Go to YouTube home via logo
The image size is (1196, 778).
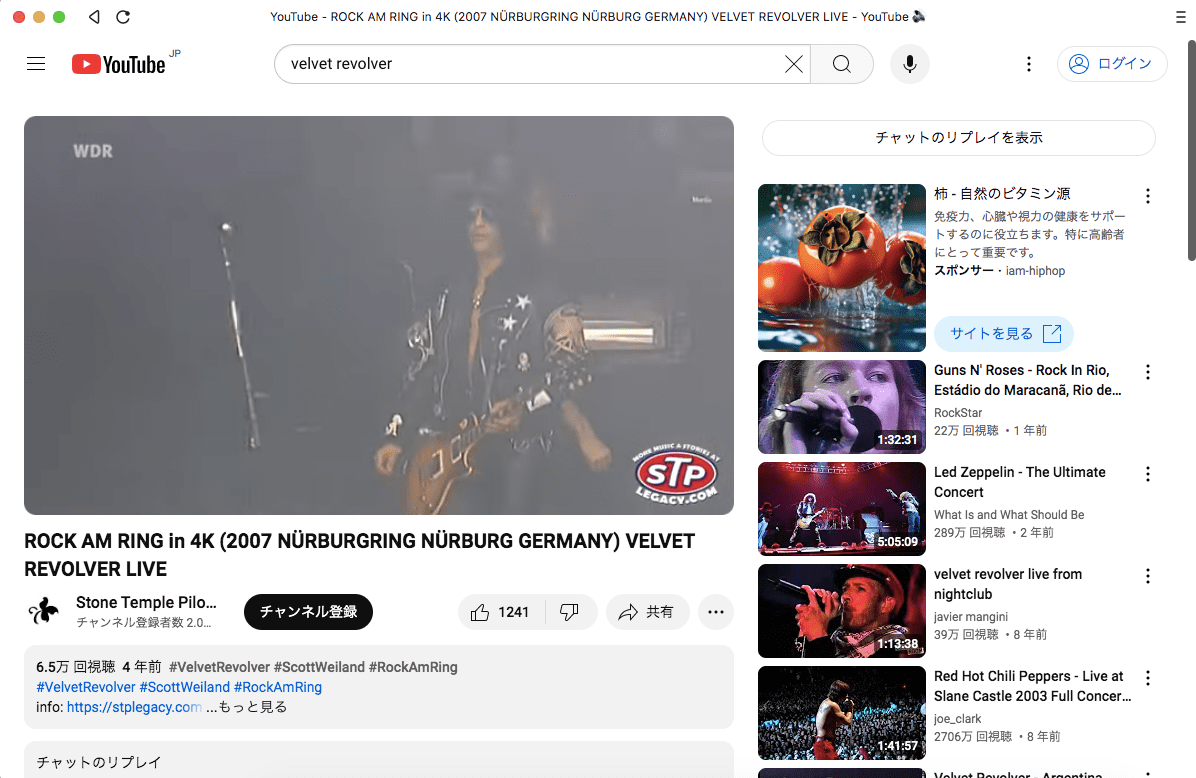point(119,64)
